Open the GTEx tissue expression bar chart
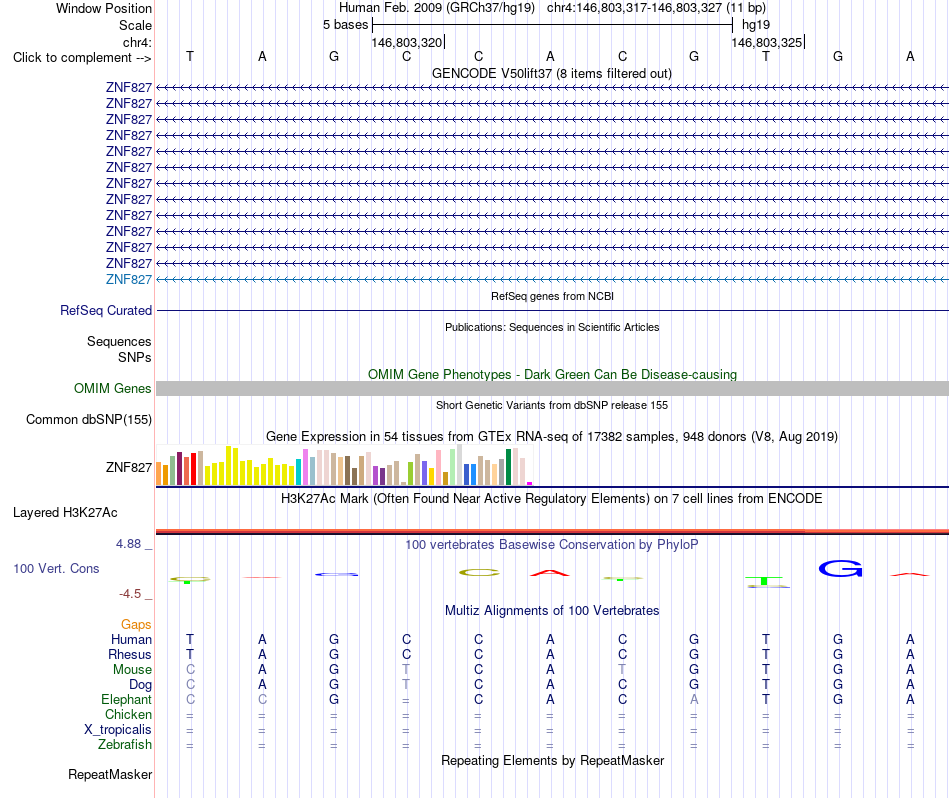The height and width of the screenshot is (798, 950). click(344, 465)
